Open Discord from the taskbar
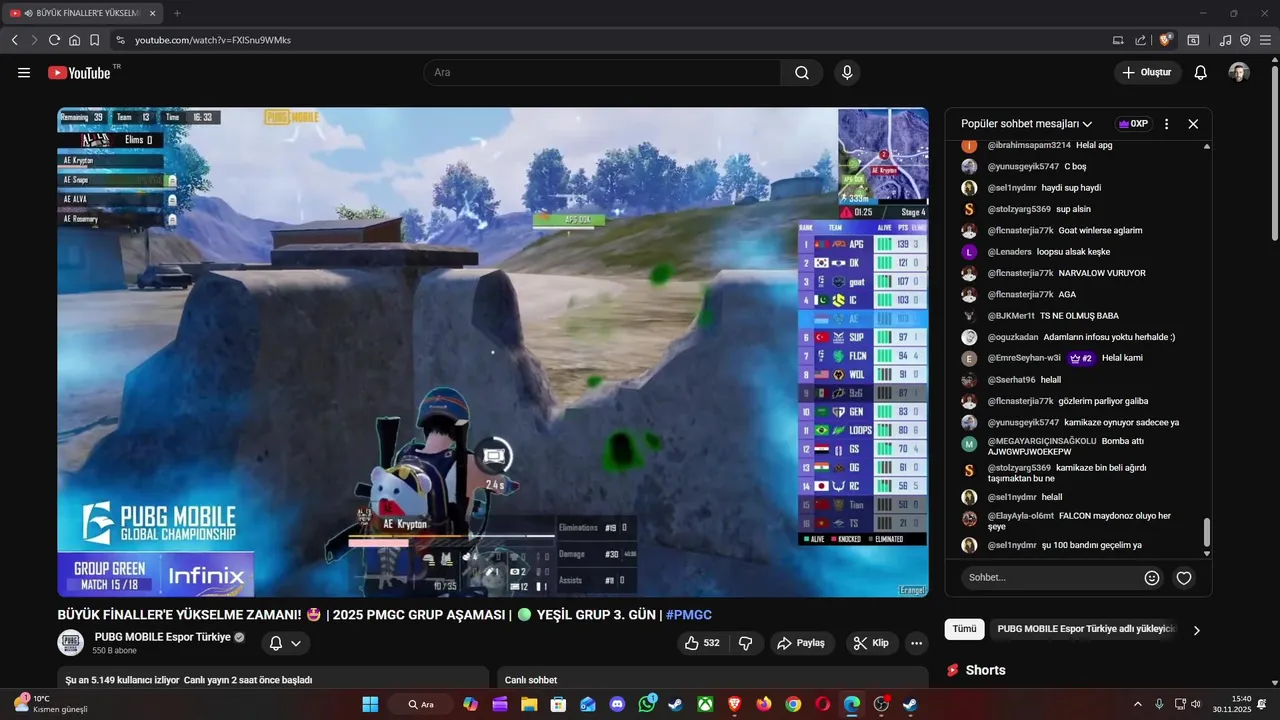 [617, 704]
